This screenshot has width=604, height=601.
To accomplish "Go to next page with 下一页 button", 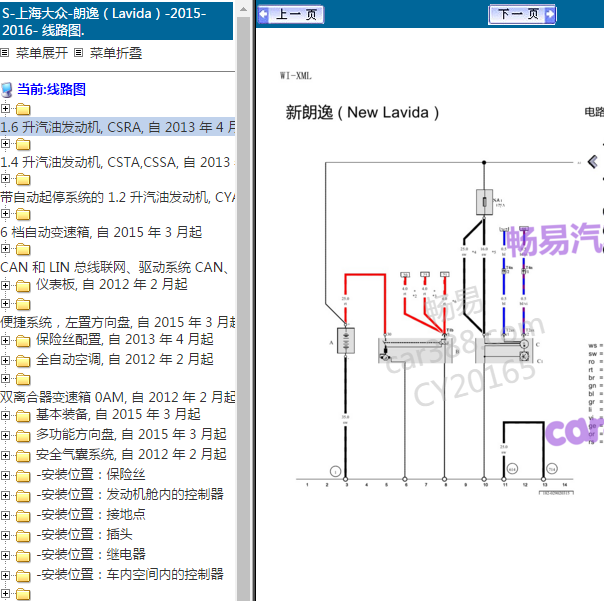I will (x=522, y=14).
